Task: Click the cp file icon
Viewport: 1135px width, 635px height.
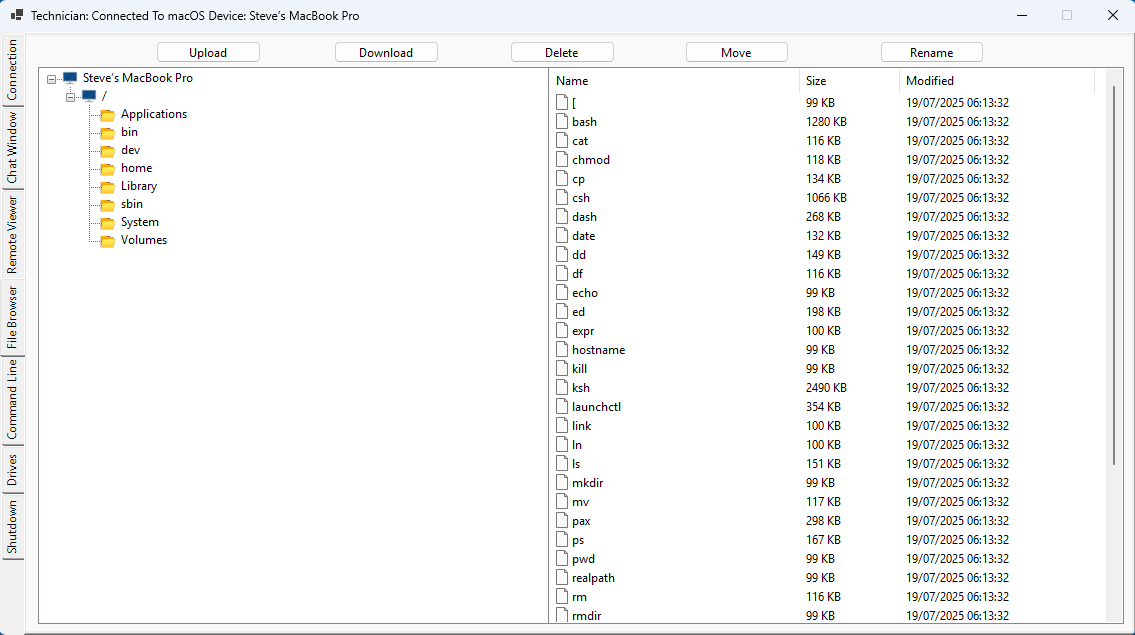Action: click(562, 178)
